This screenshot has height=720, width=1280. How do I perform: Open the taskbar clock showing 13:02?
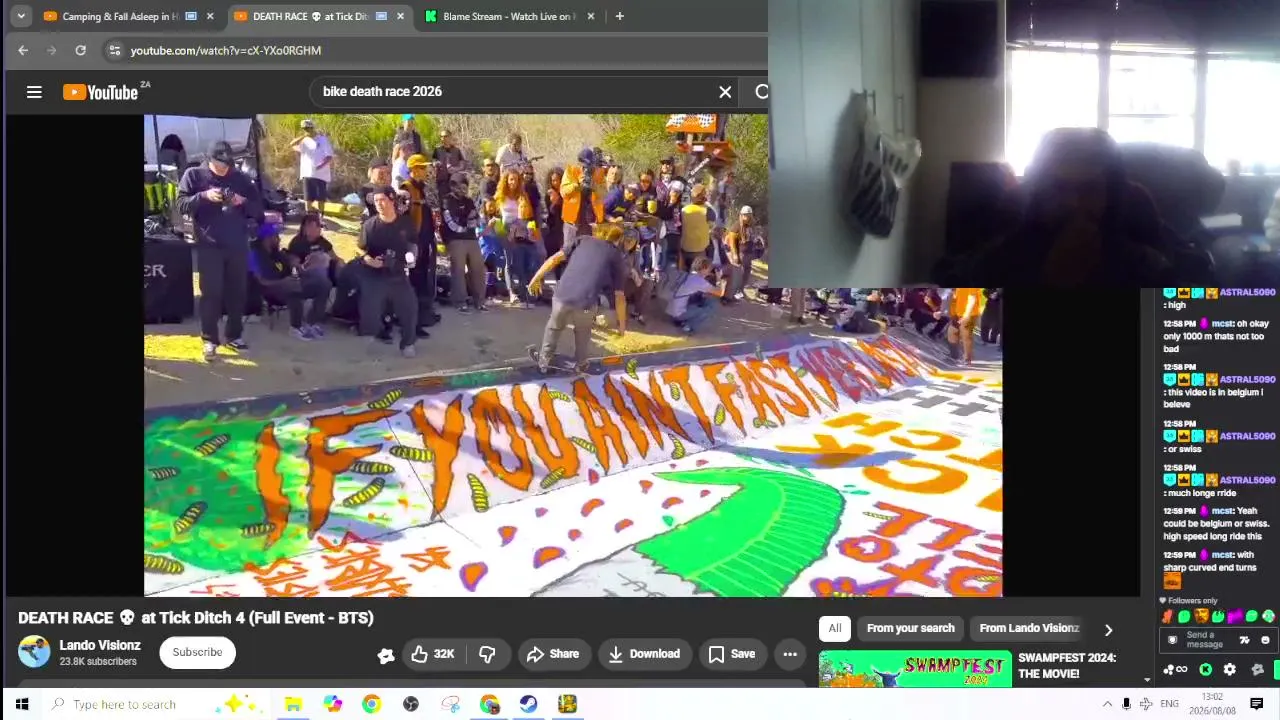[1212, 704]
